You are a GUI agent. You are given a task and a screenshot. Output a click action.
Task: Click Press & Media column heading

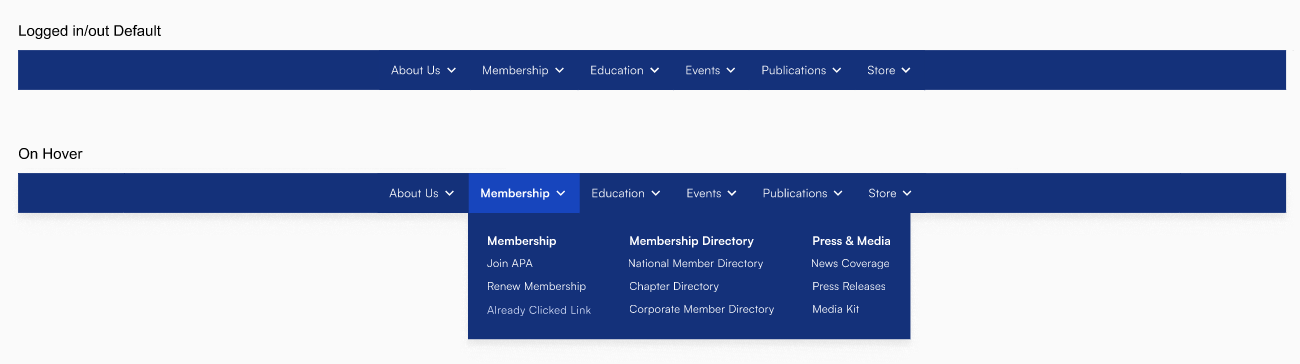point(851,241)
